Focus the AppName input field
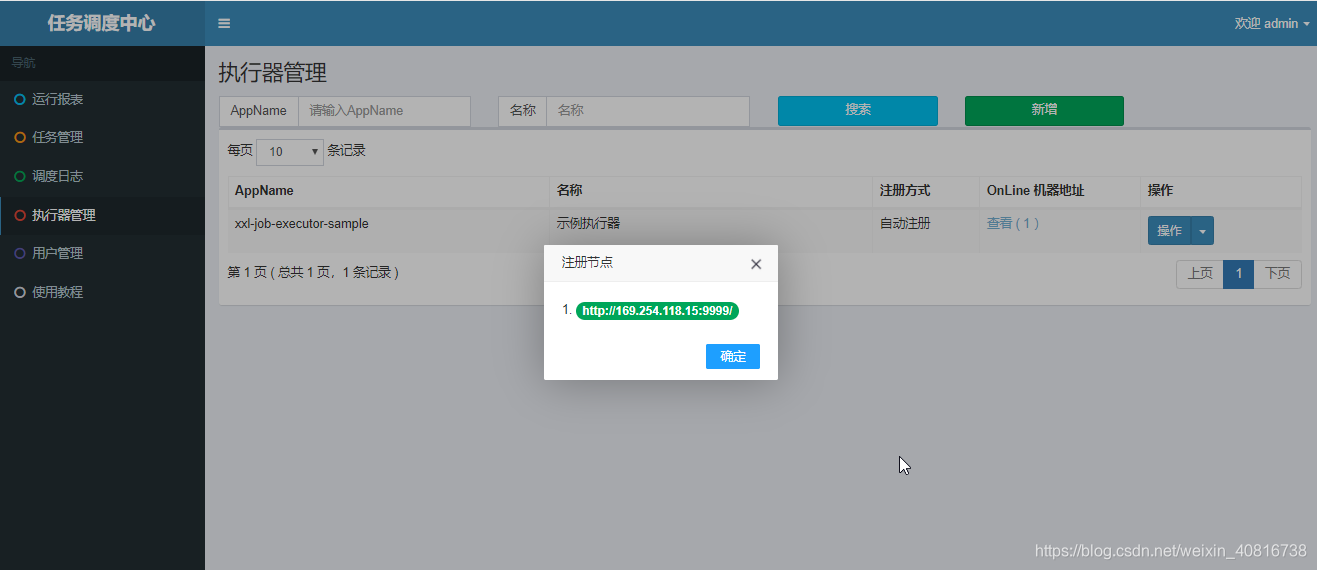Viewport: 1317px width, 570px height. pos(384,111)
